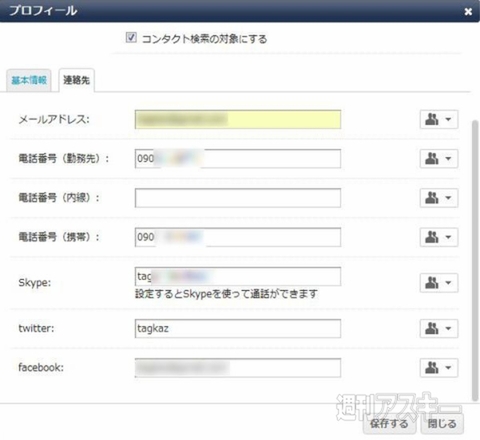Open visibility dropdown for 電話番号（勤務先）
Screen dimensions: 480x440
(x=439, y=158)
